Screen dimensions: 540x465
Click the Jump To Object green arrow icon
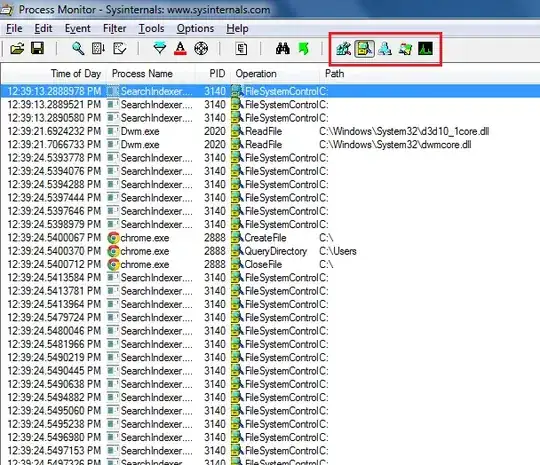(303, 49)
